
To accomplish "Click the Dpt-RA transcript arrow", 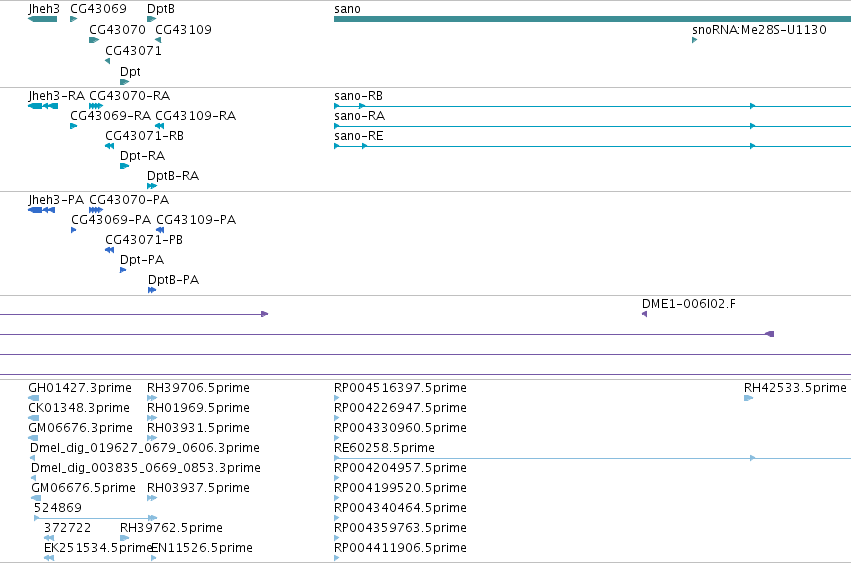I will pos(124,166).
